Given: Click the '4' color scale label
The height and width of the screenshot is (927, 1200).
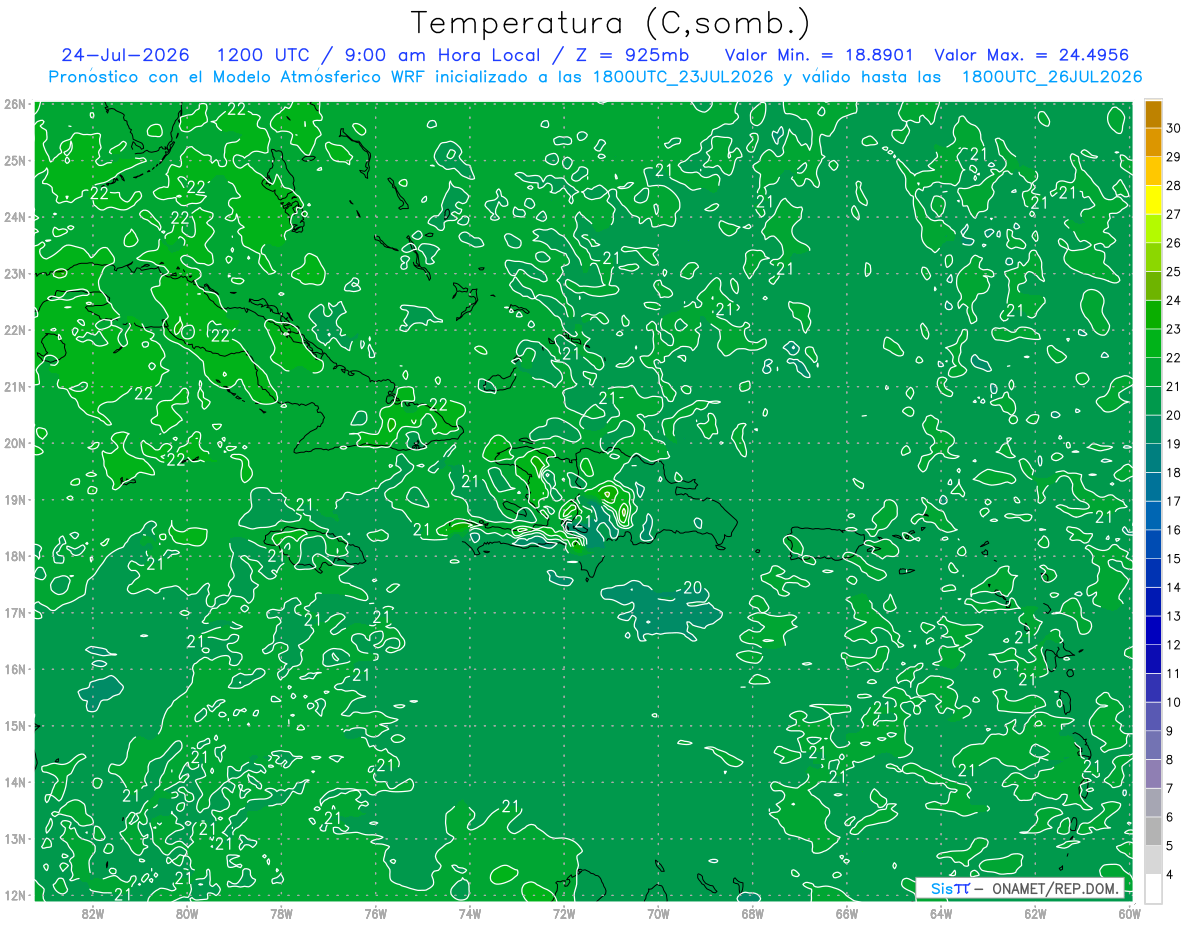Looking at the screenshot, I should click(x=1170, y=874).
